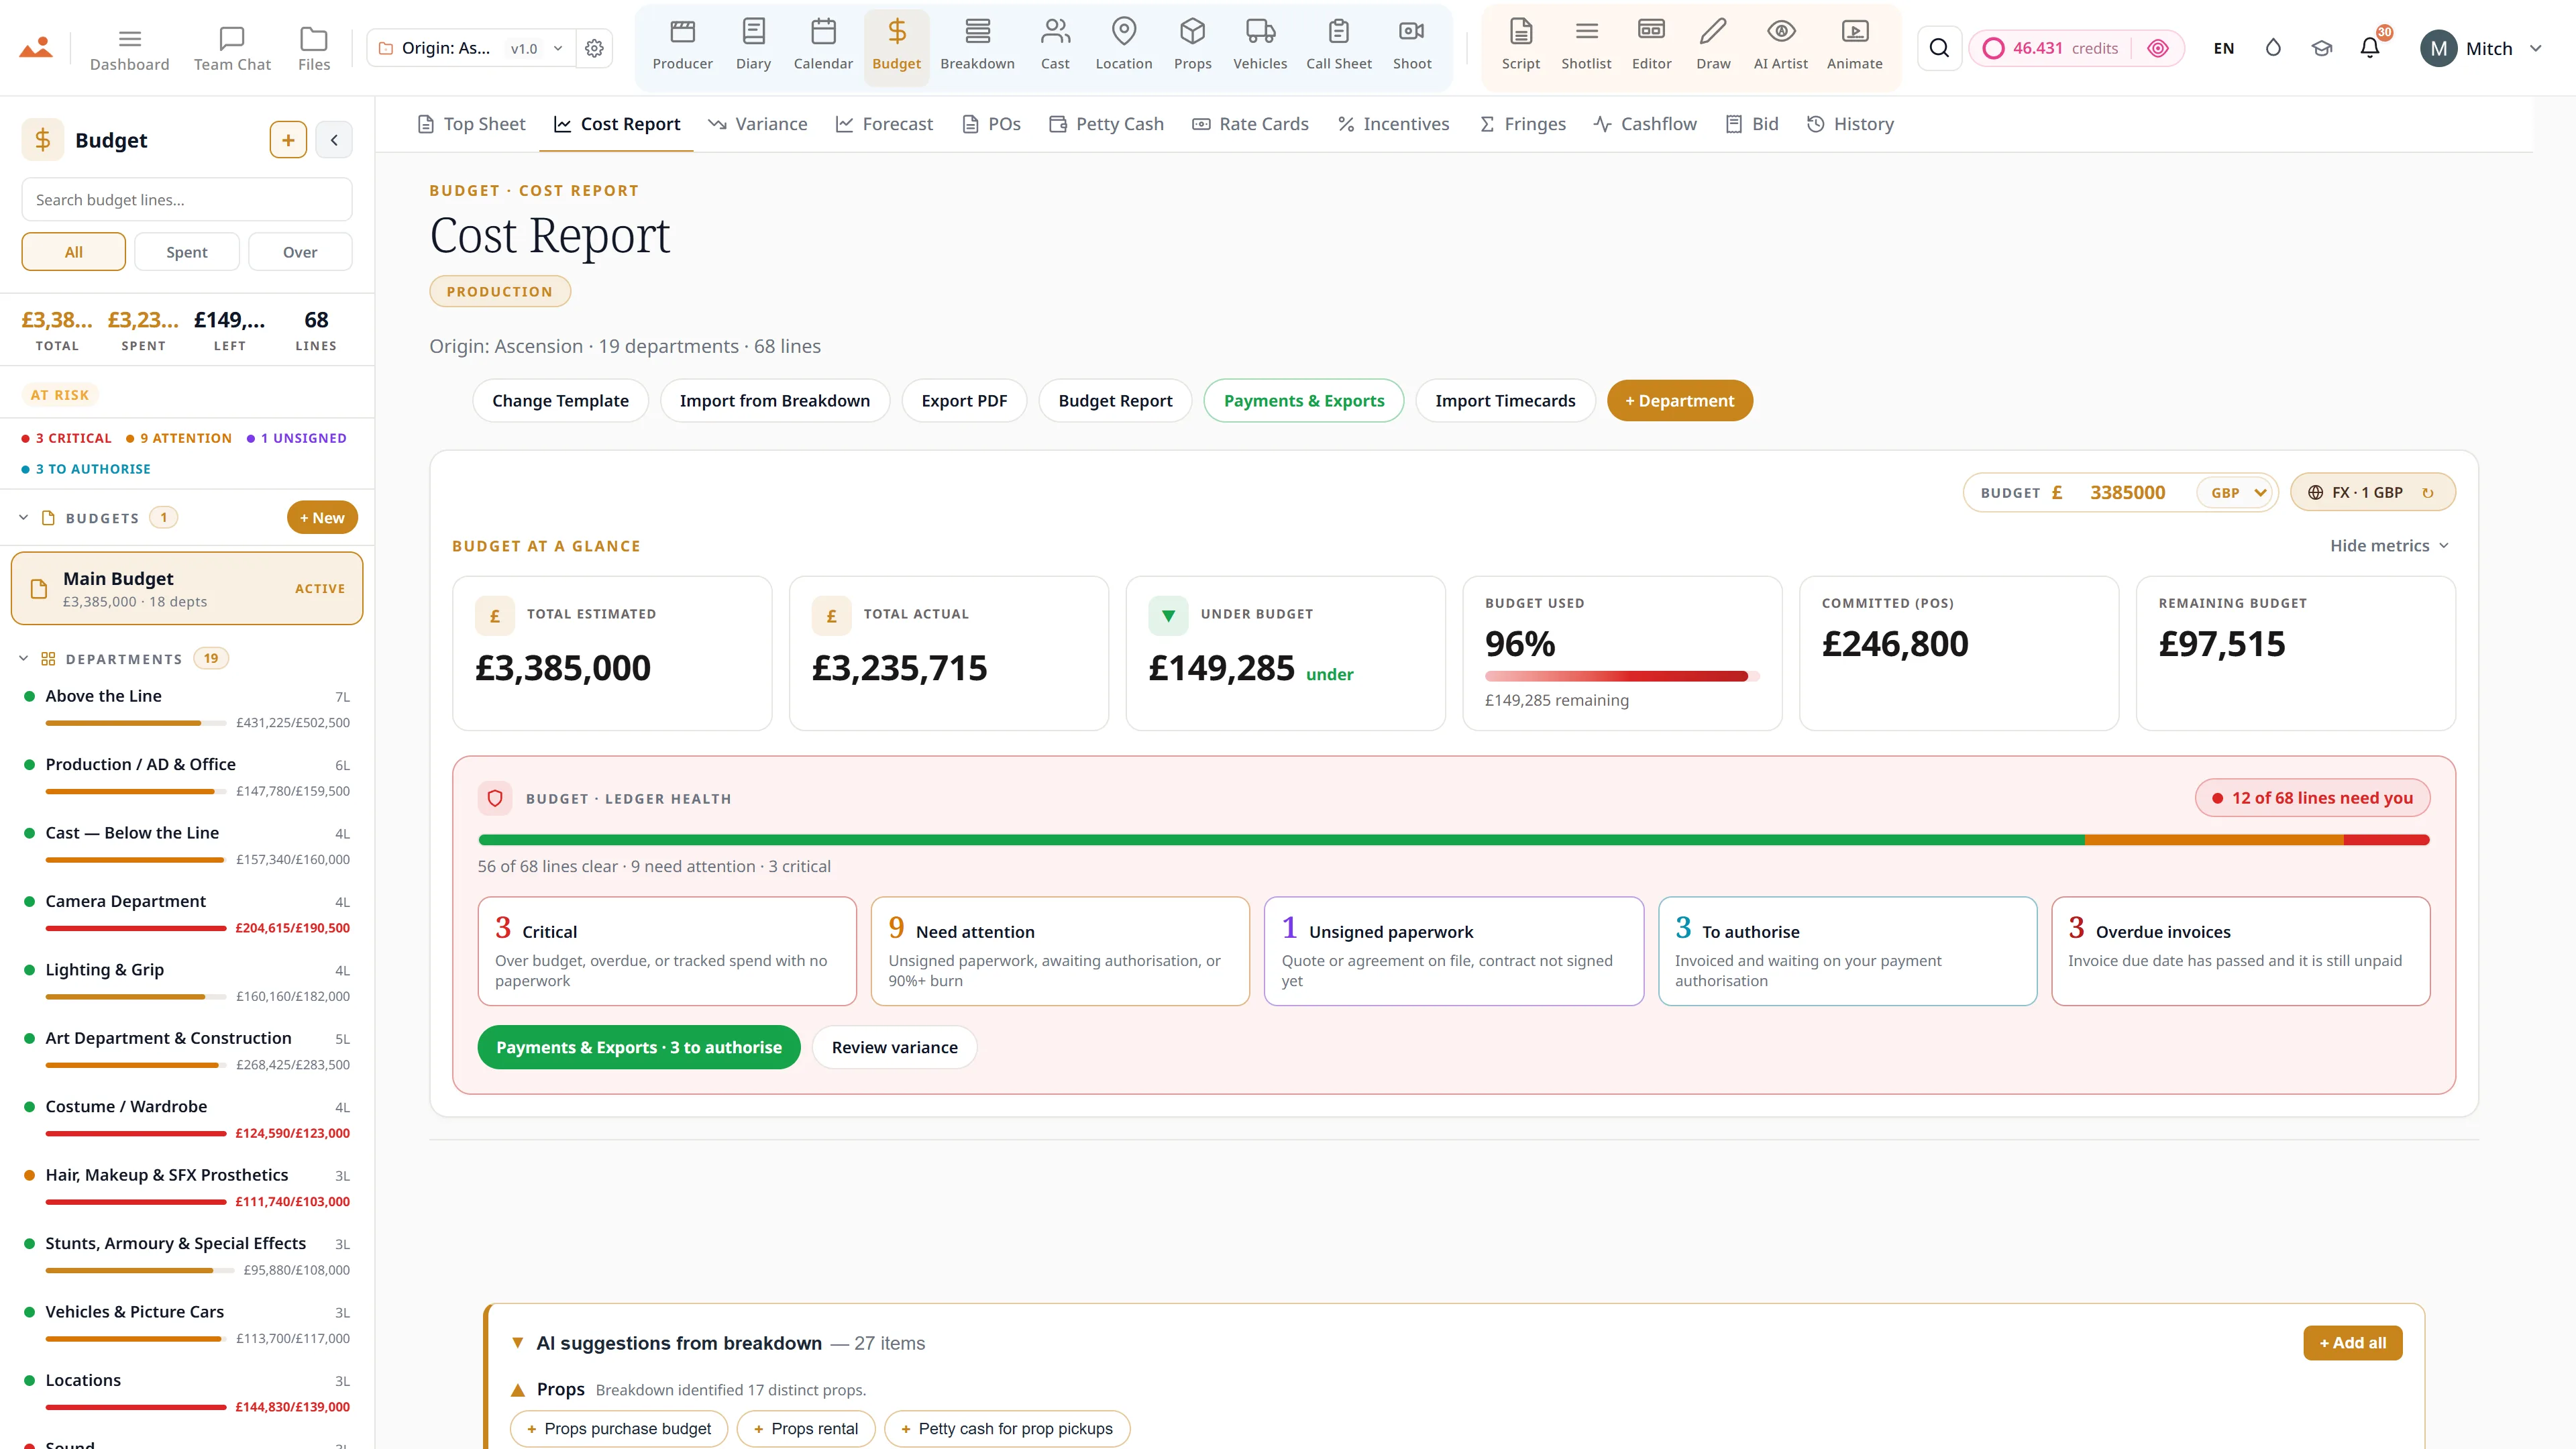Go to Dashboard
Image resolution: width=2576 pixels, height=1449 pixels.
tap(129, 48)
